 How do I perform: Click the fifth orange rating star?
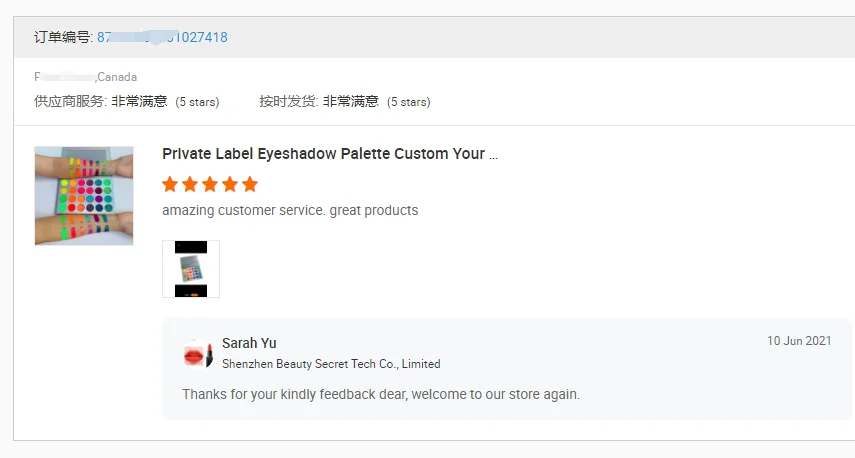click(x=250, y=184)
